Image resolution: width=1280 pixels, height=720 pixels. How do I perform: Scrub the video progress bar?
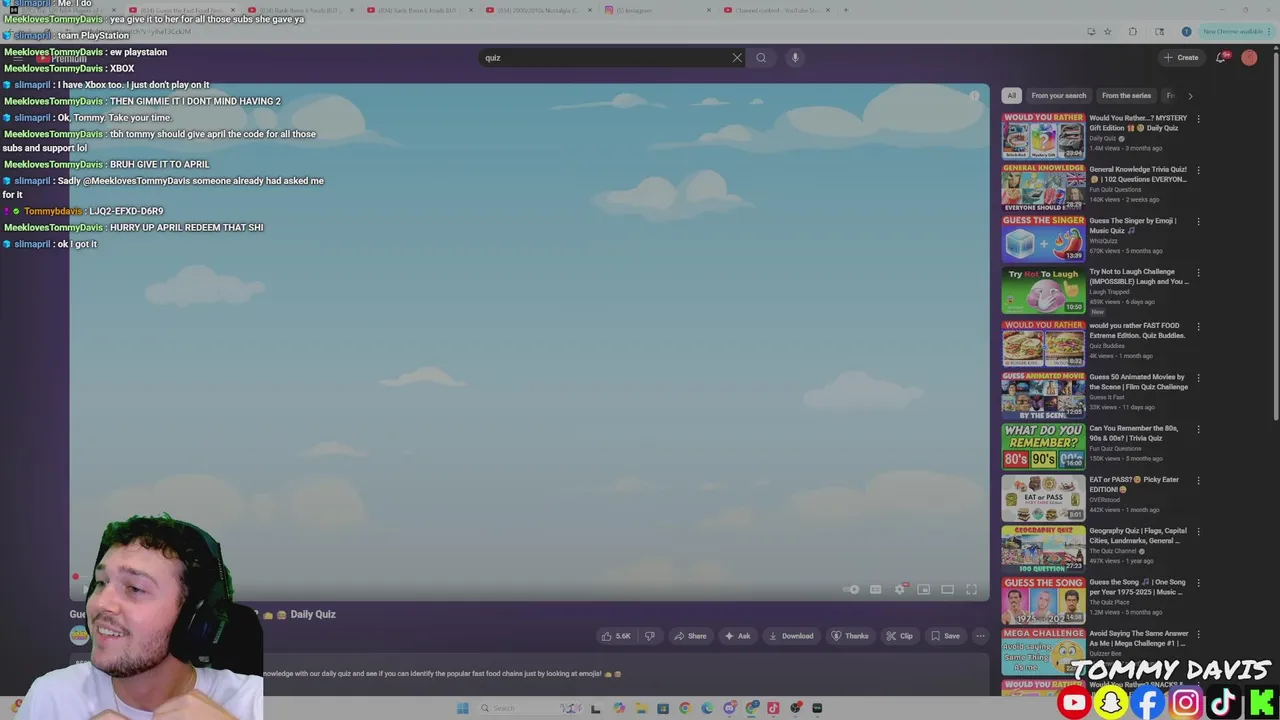click(530, 577)
